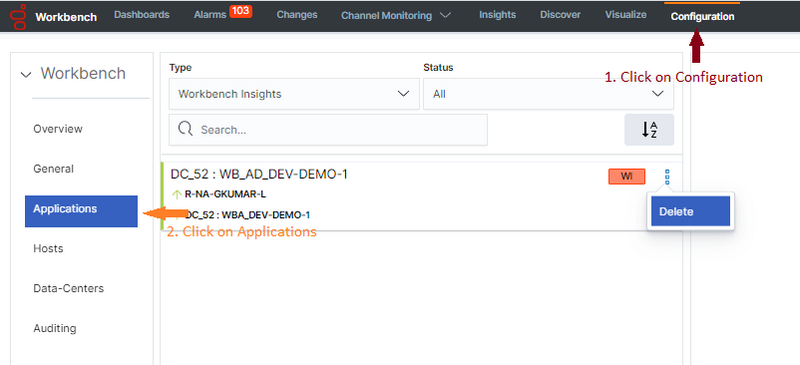The height and width of the screenshot is (365, 800).
Task: Expand the Channel Monitoring menu
Action: 396,16
